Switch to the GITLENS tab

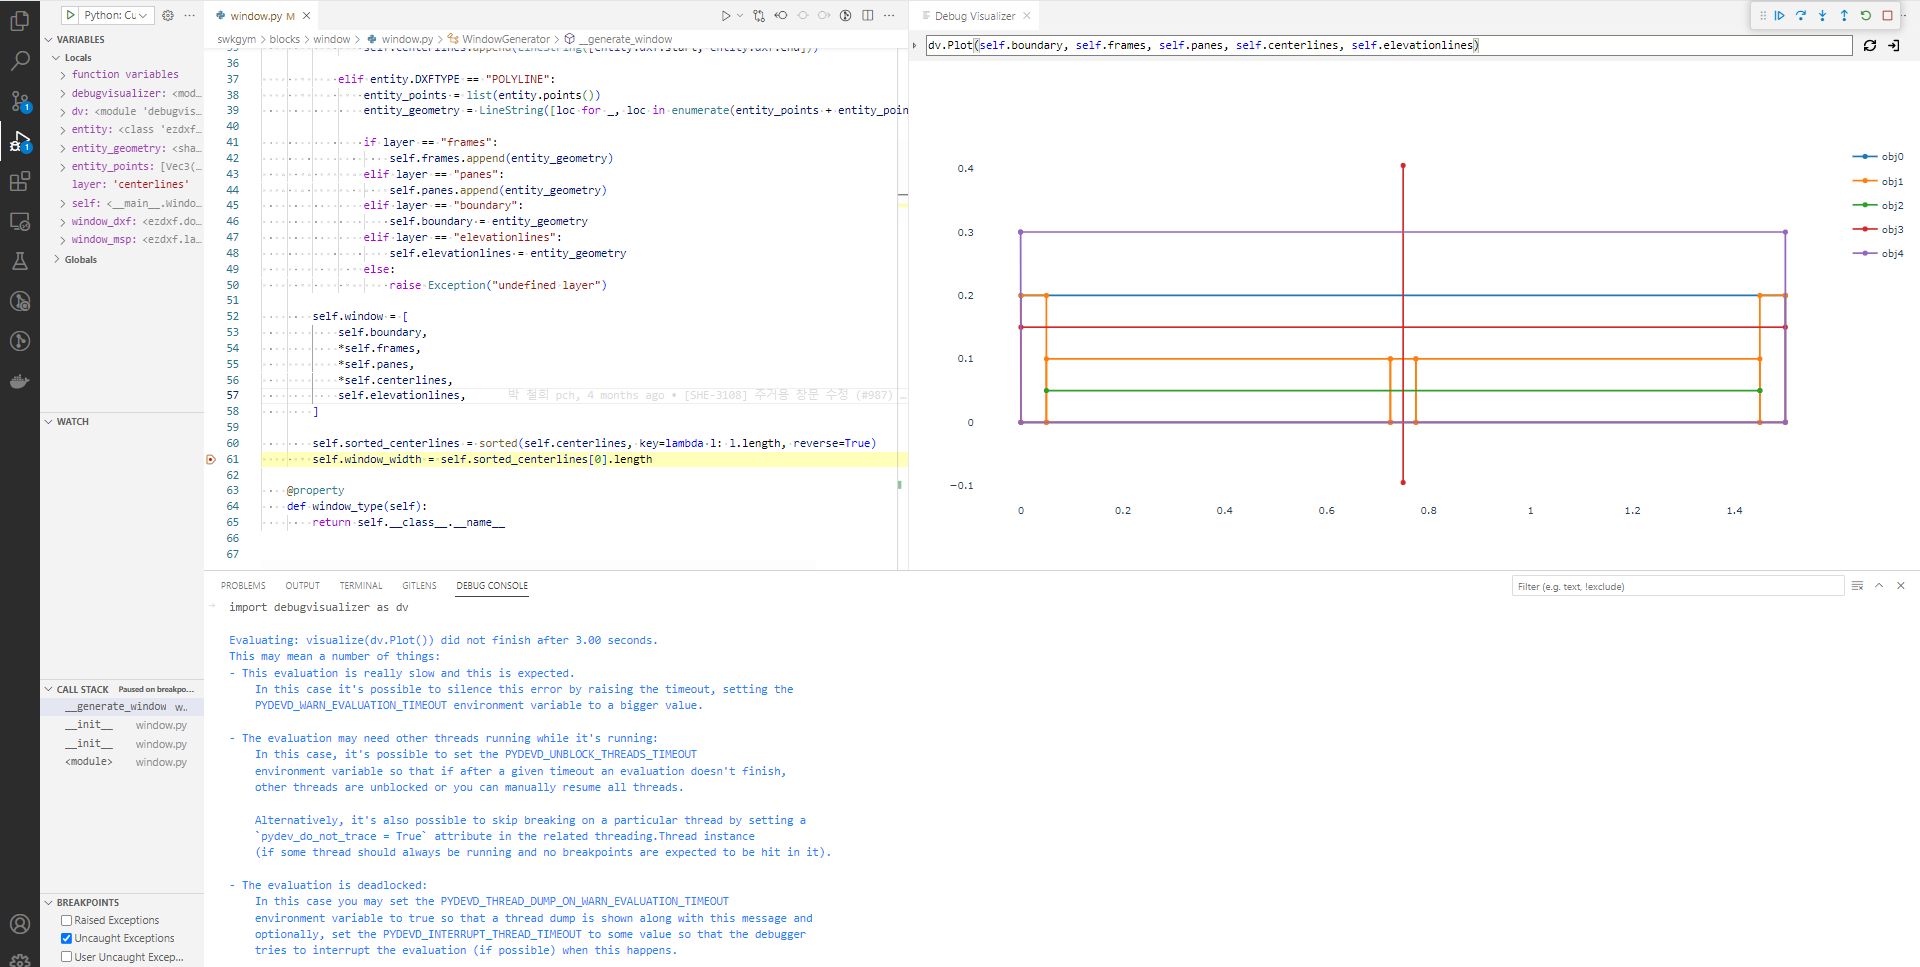point(419,586)
